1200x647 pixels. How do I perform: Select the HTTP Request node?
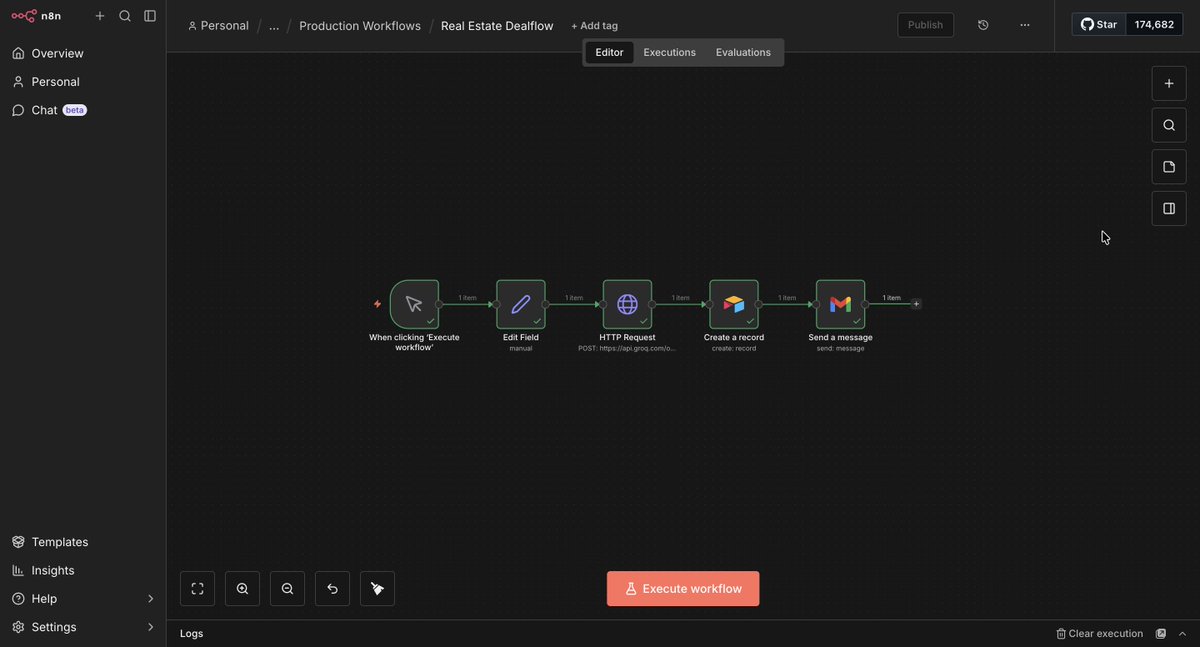tap(627, 304)
